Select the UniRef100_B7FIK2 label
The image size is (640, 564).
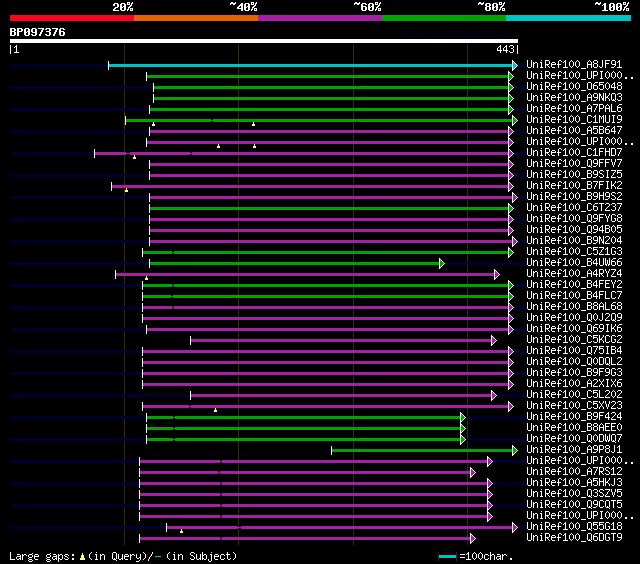[x=574, y=186]
